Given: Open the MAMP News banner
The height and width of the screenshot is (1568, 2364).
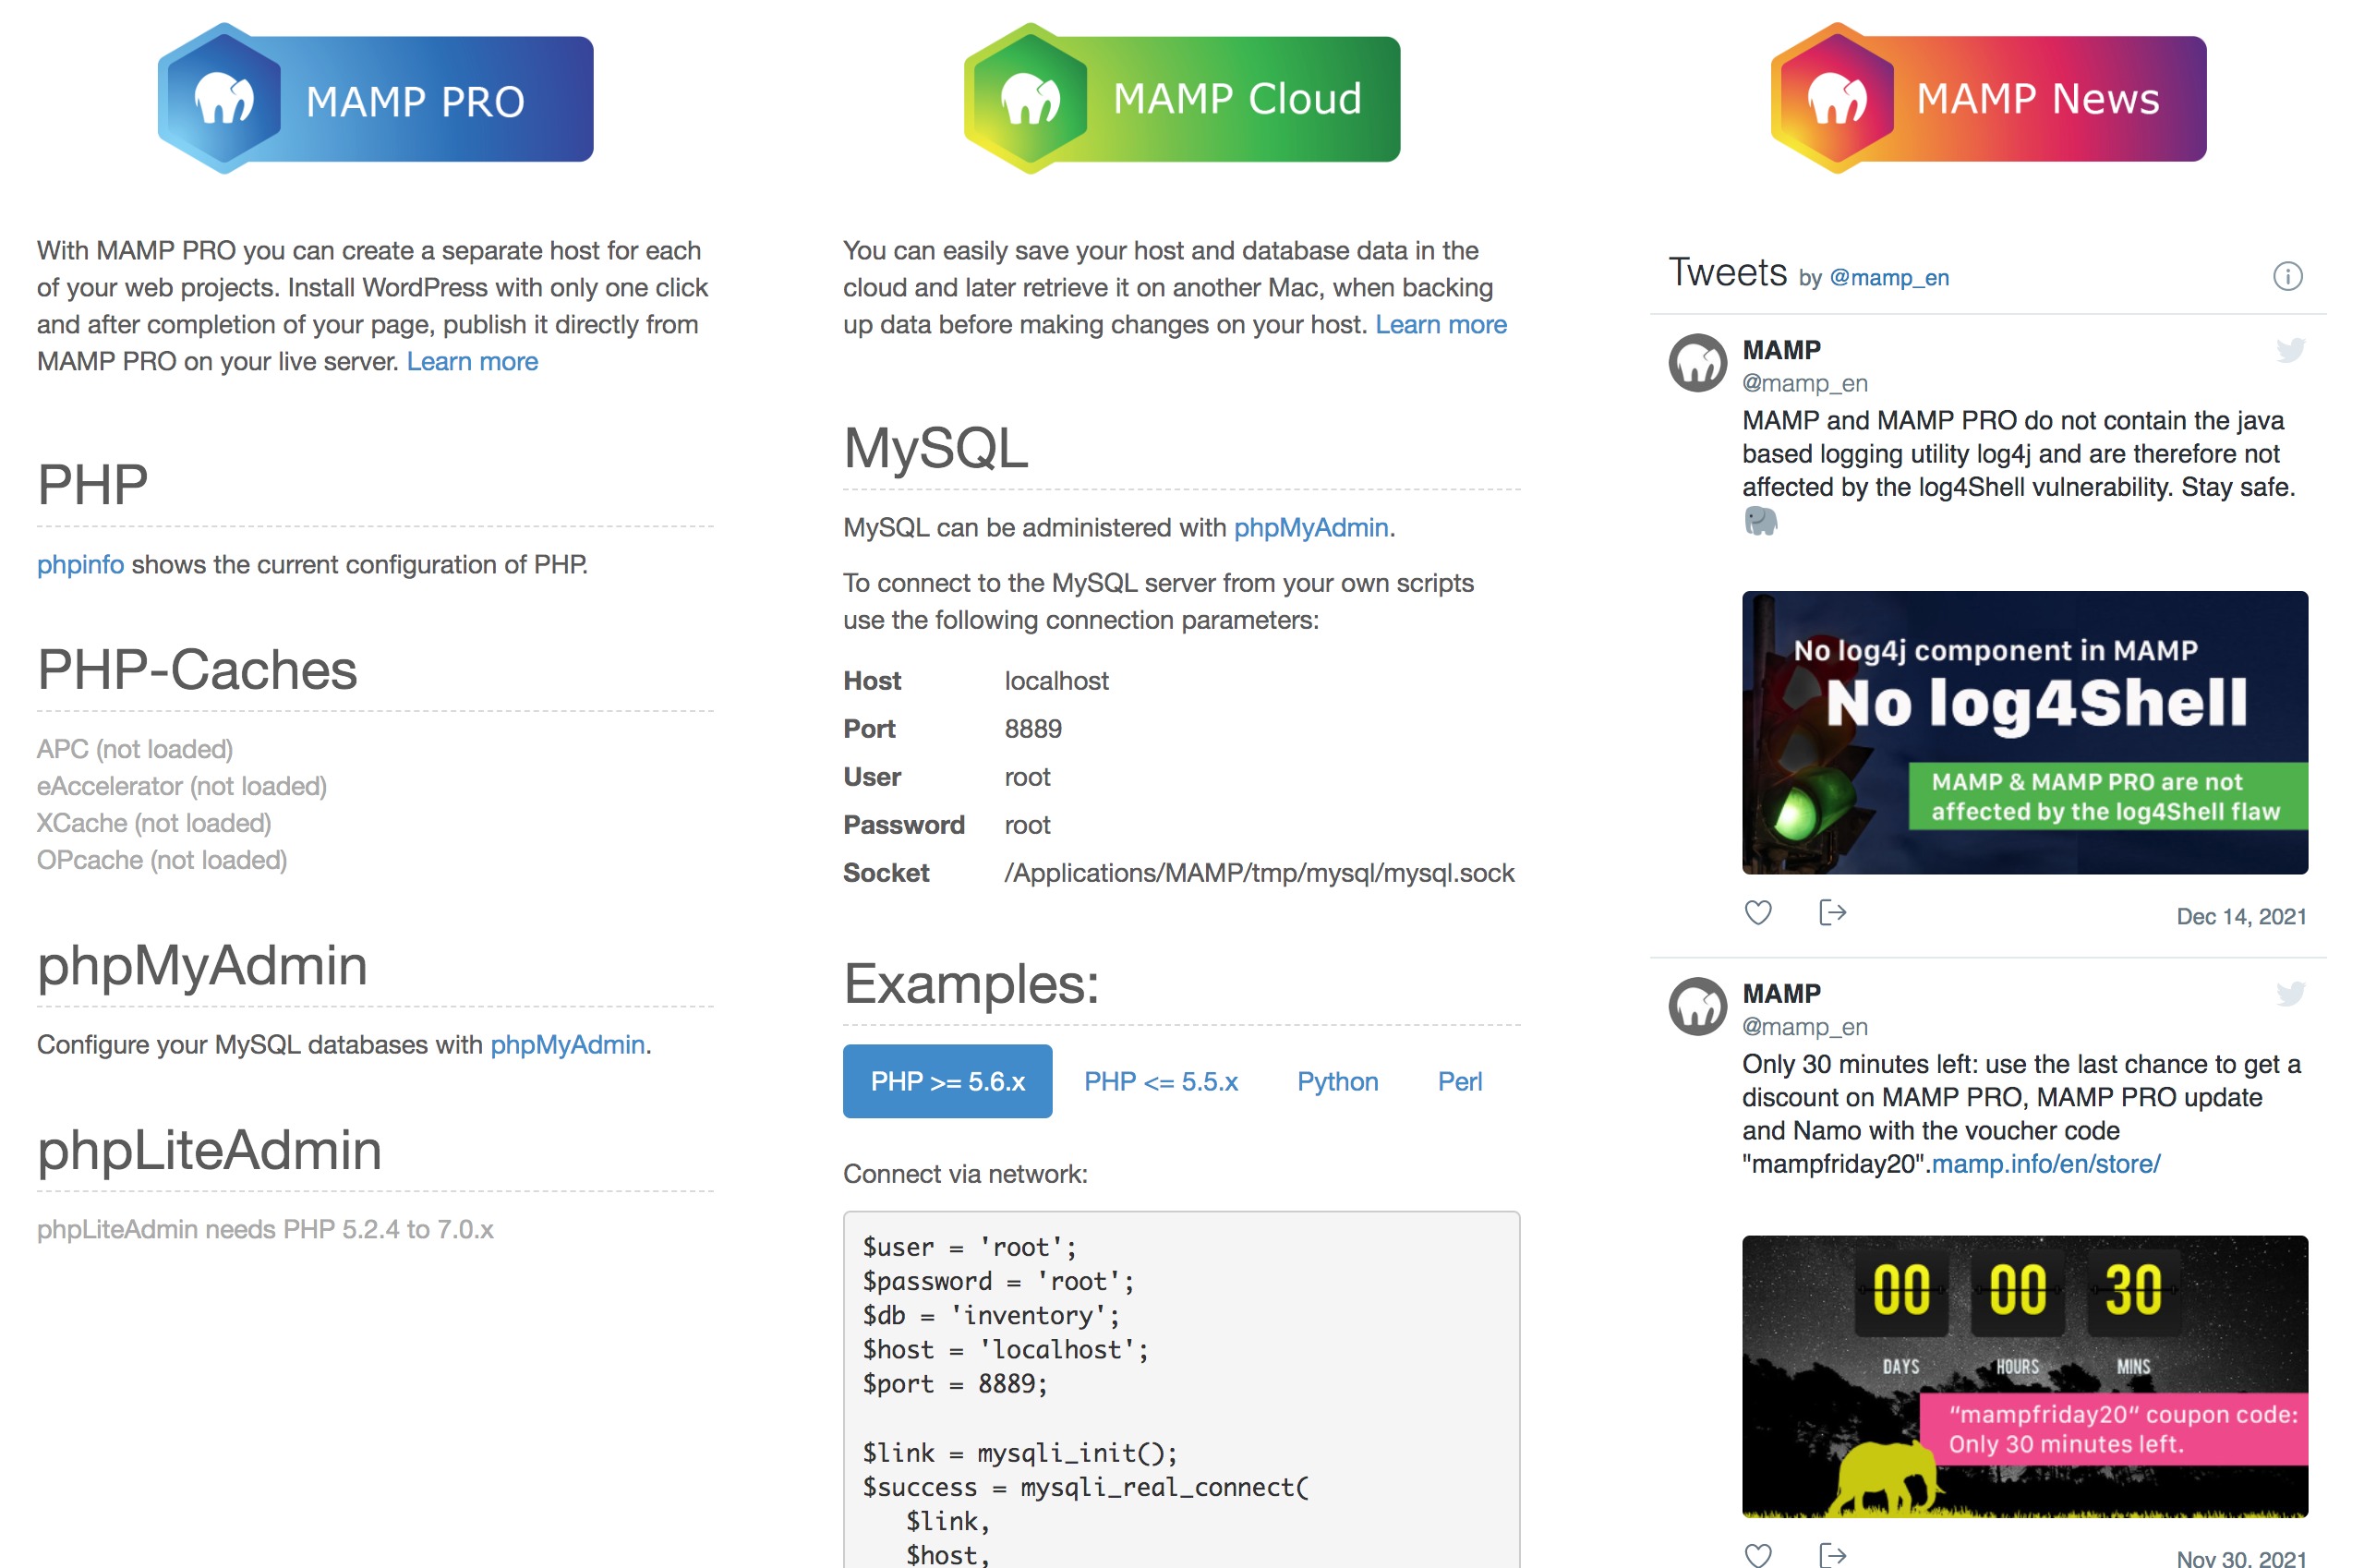Looking at the screenshot, I should click(x=1988, y=99).
